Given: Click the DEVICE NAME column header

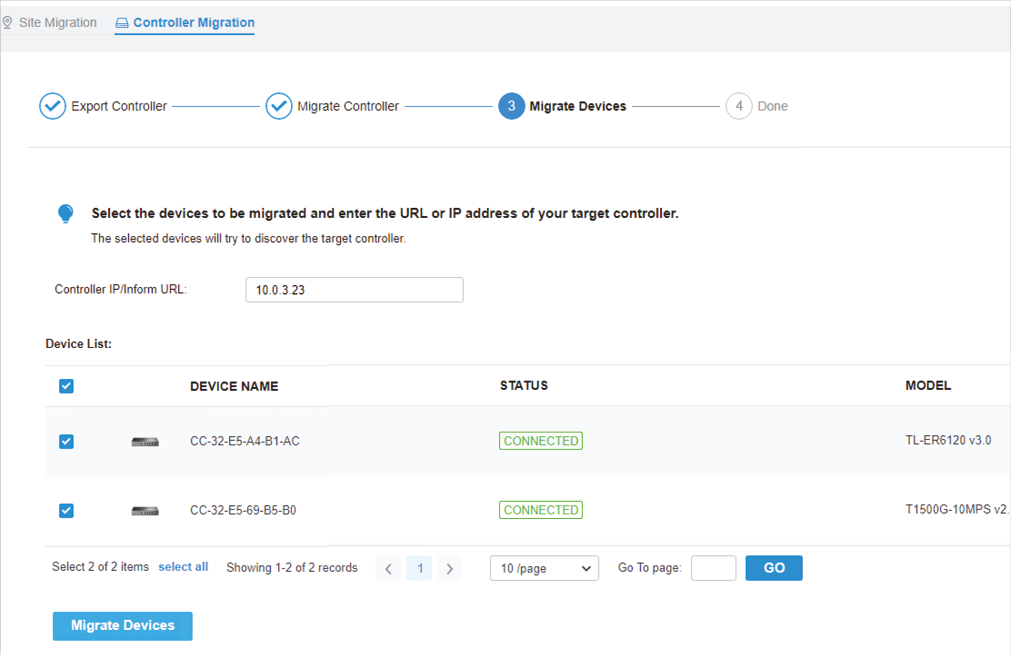Looking at the screenshot, I should 234,386.
